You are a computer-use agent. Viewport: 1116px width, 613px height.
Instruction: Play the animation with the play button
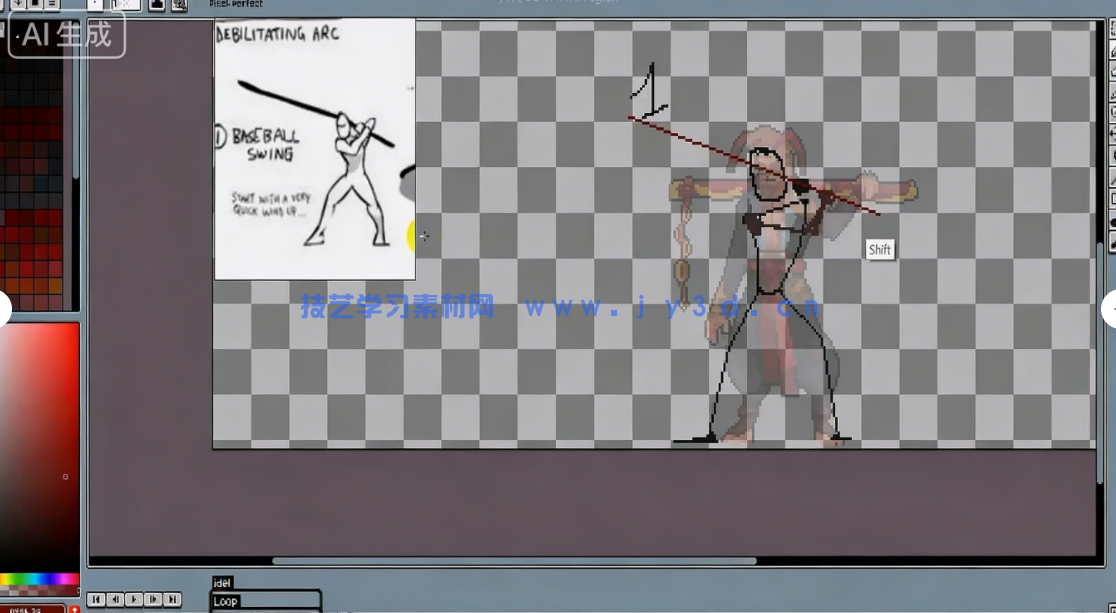point(134,599)
